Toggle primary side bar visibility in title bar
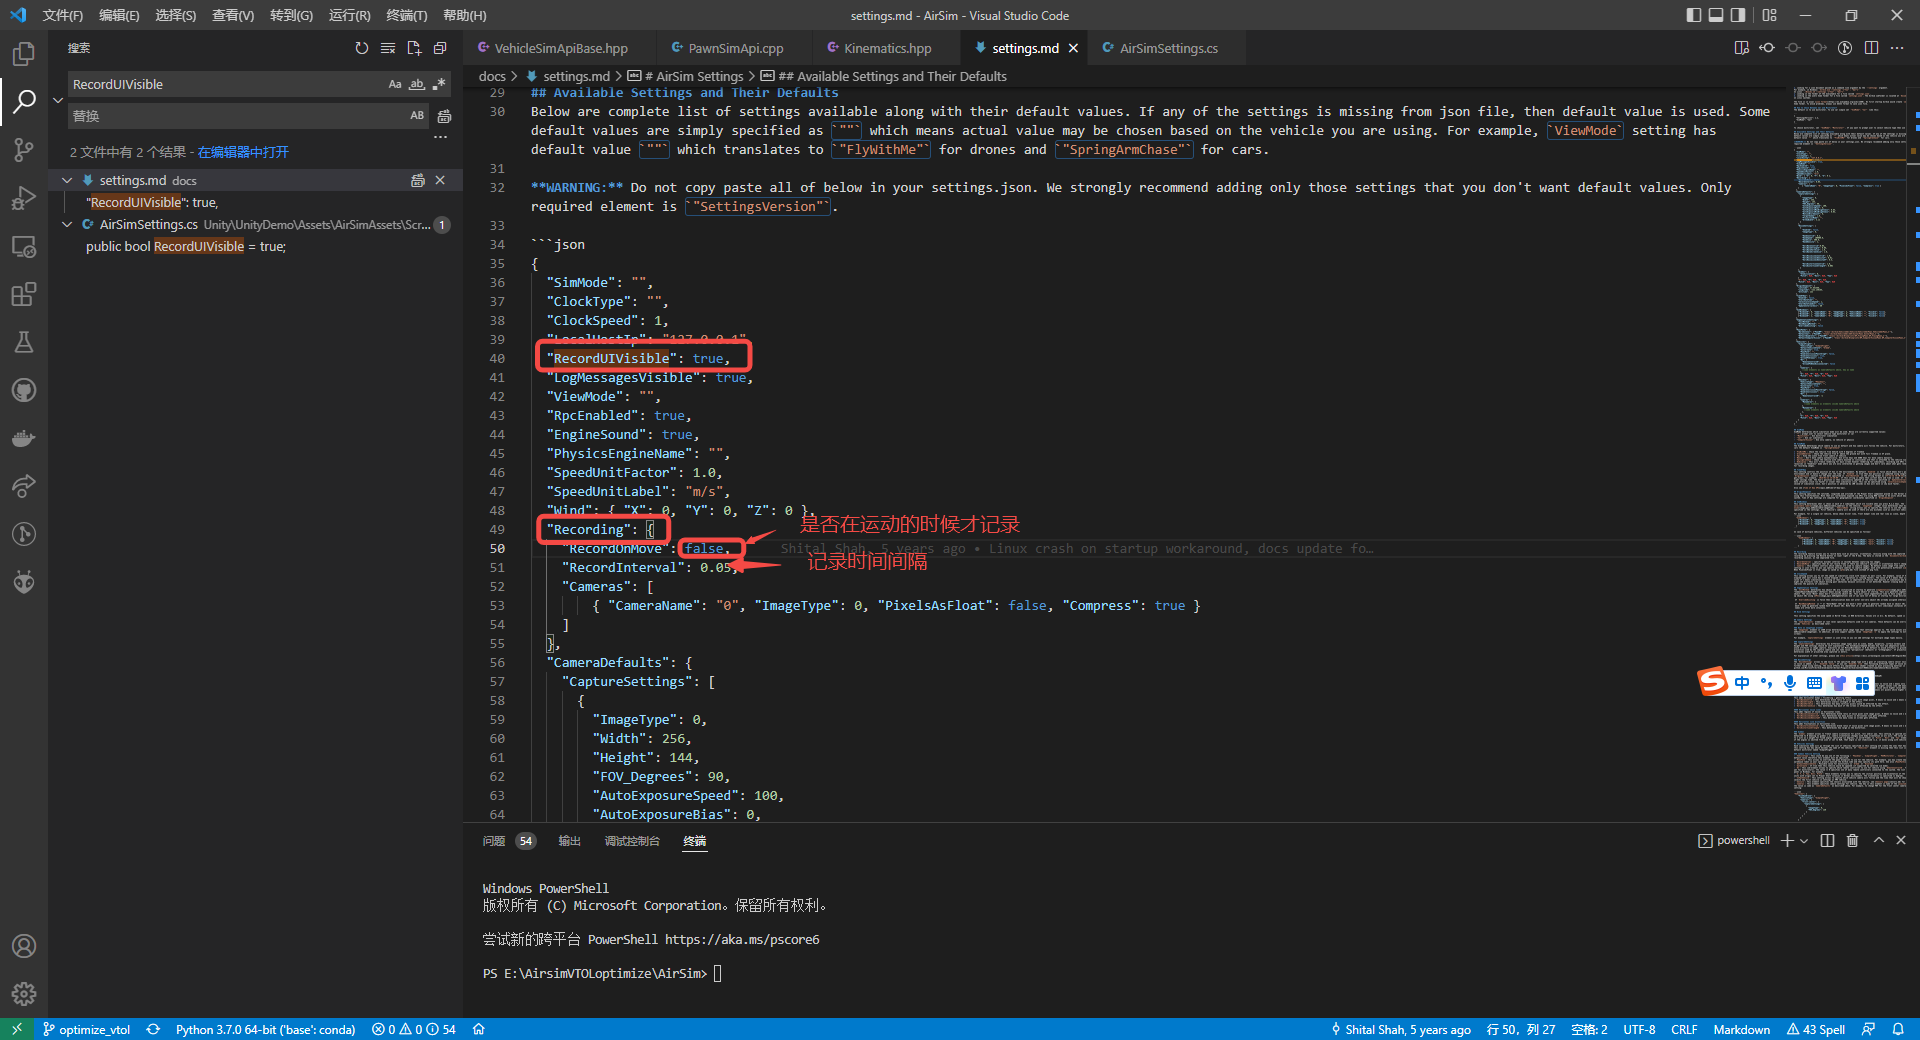Viewport: 1920px width, 1040px height. point(1693,15)
